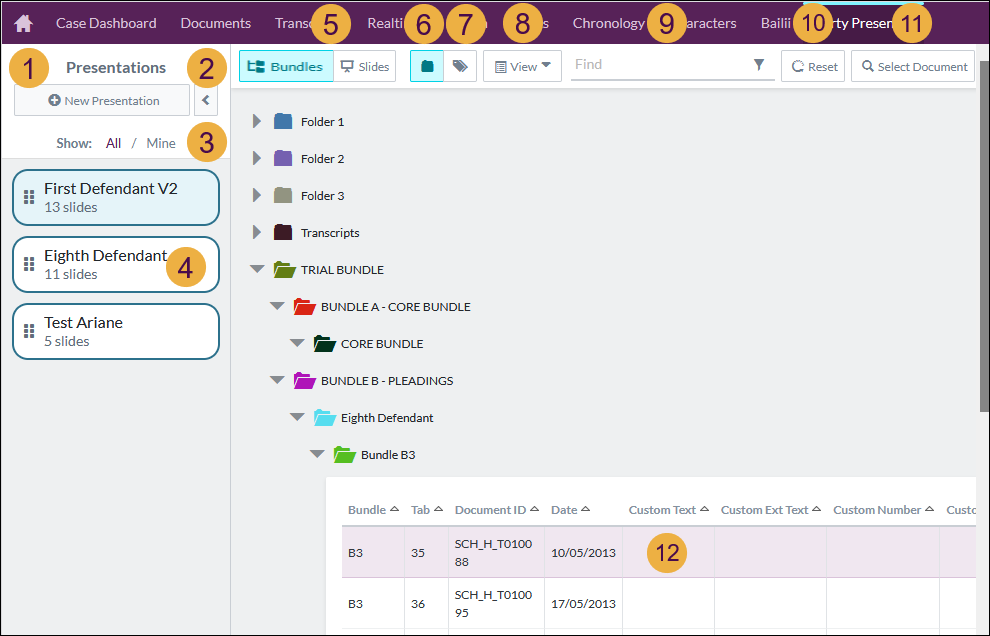Click the grey Folder 3 icon
The width and height of the screenshot is (990, 636).
283,196
